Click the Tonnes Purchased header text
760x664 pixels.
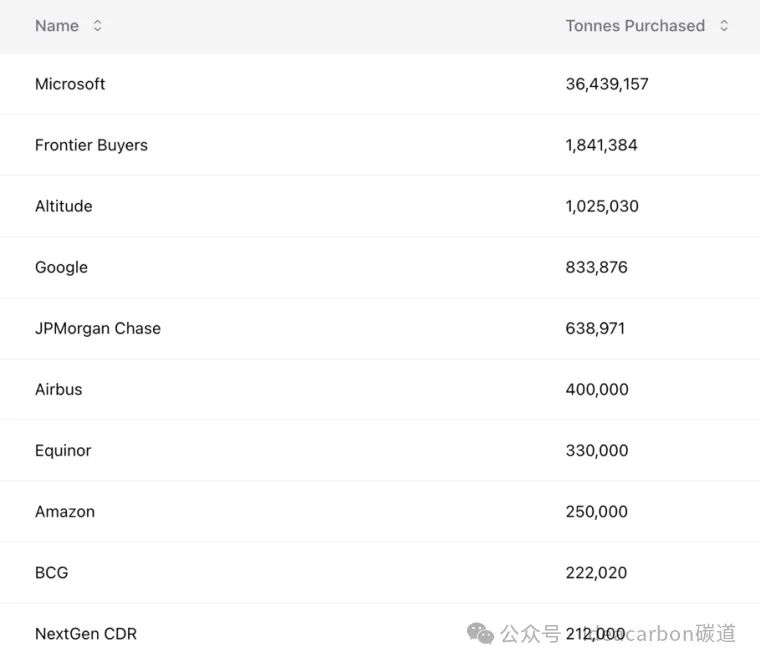[x=635, y=26]
